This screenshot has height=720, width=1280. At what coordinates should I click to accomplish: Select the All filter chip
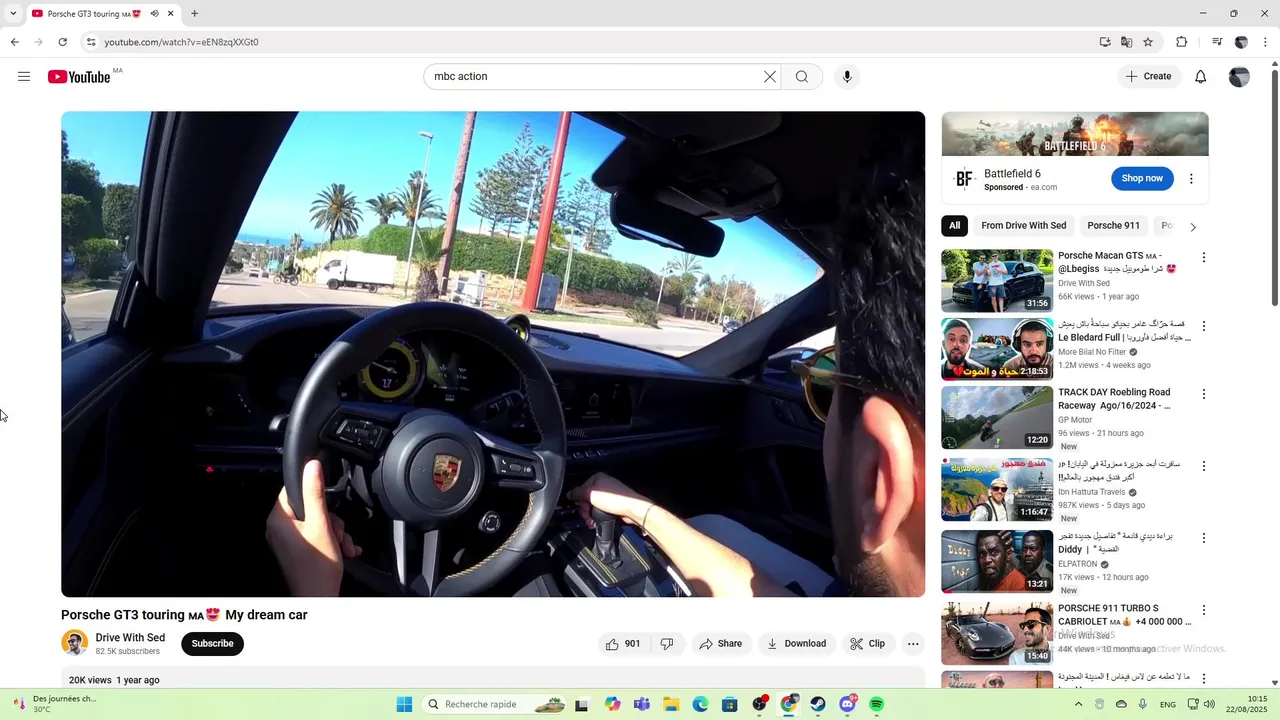955,226
